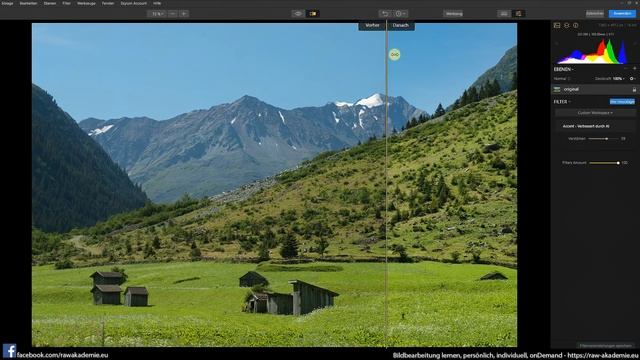Toggle the presets panel icon in the toolbar

click(504, 14)
